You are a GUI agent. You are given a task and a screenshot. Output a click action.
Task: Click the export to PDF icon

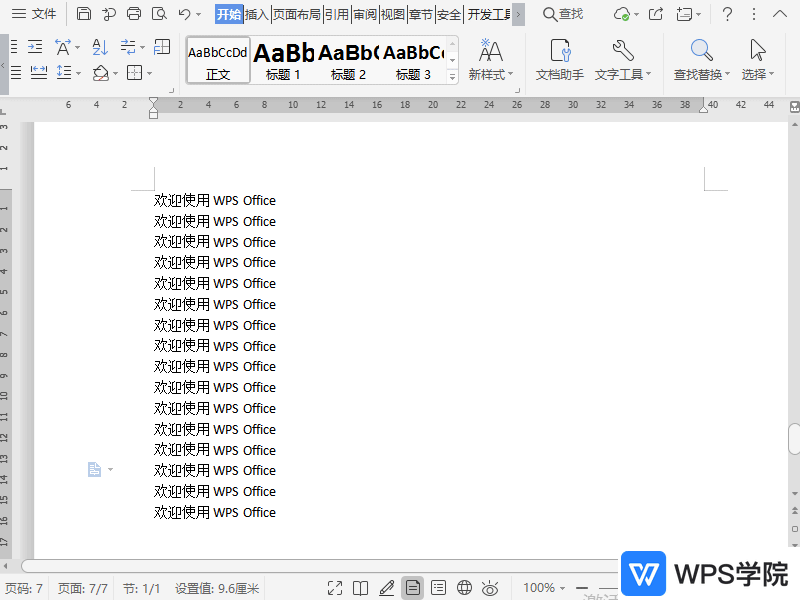[109, 14]
